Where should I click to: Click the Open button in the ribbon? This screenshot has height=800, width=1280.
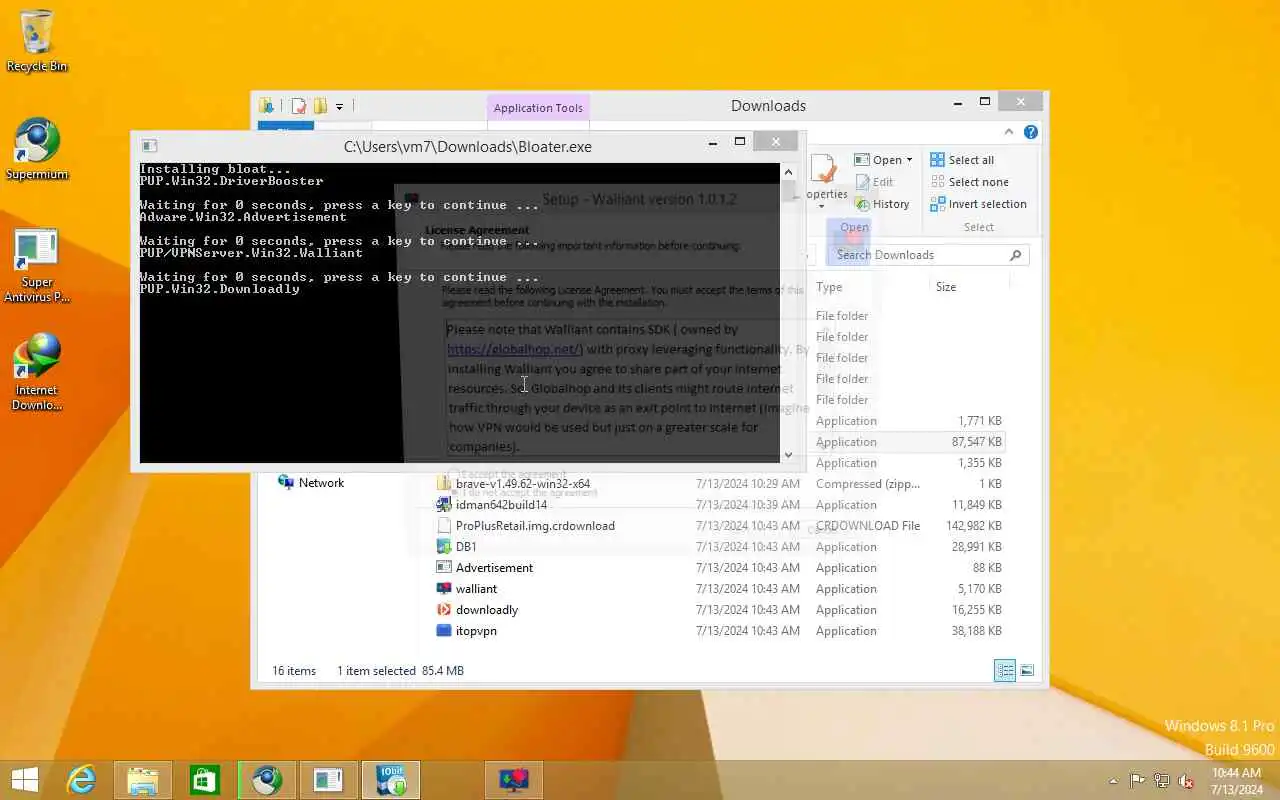click(x=877, y=160)
